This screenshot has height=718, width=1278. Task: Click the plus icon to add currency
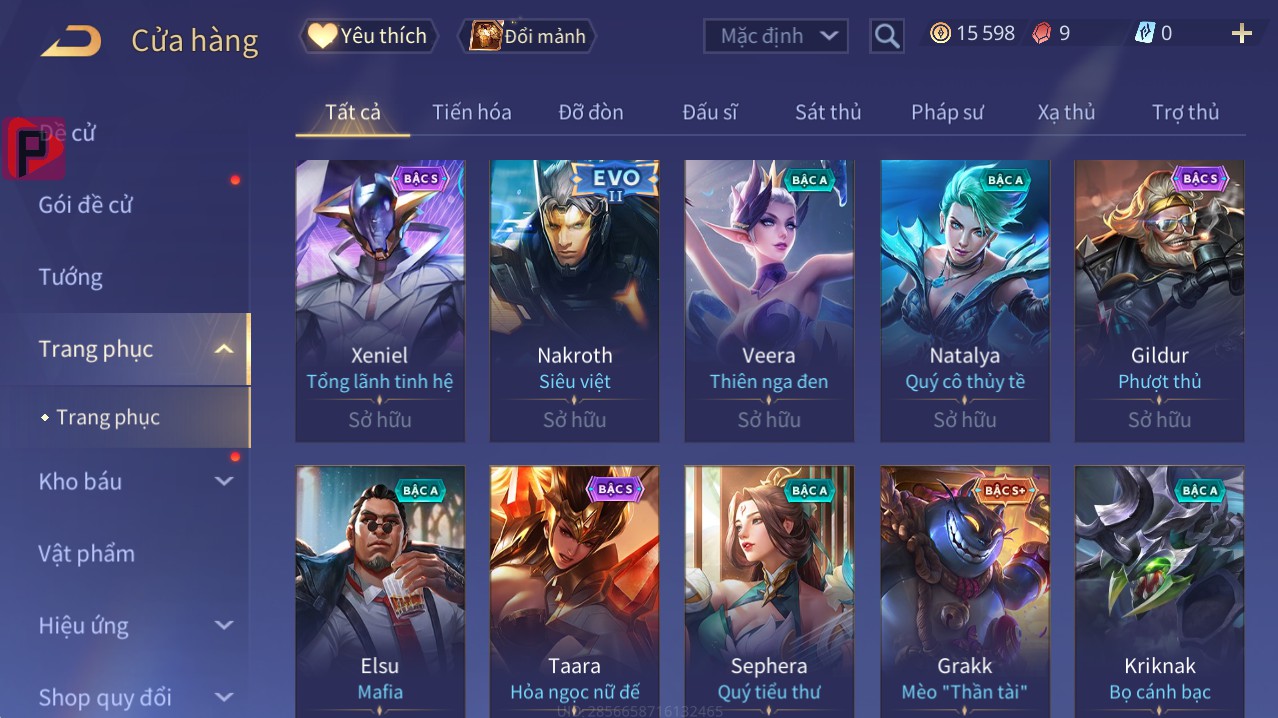tap(1241, 34)
